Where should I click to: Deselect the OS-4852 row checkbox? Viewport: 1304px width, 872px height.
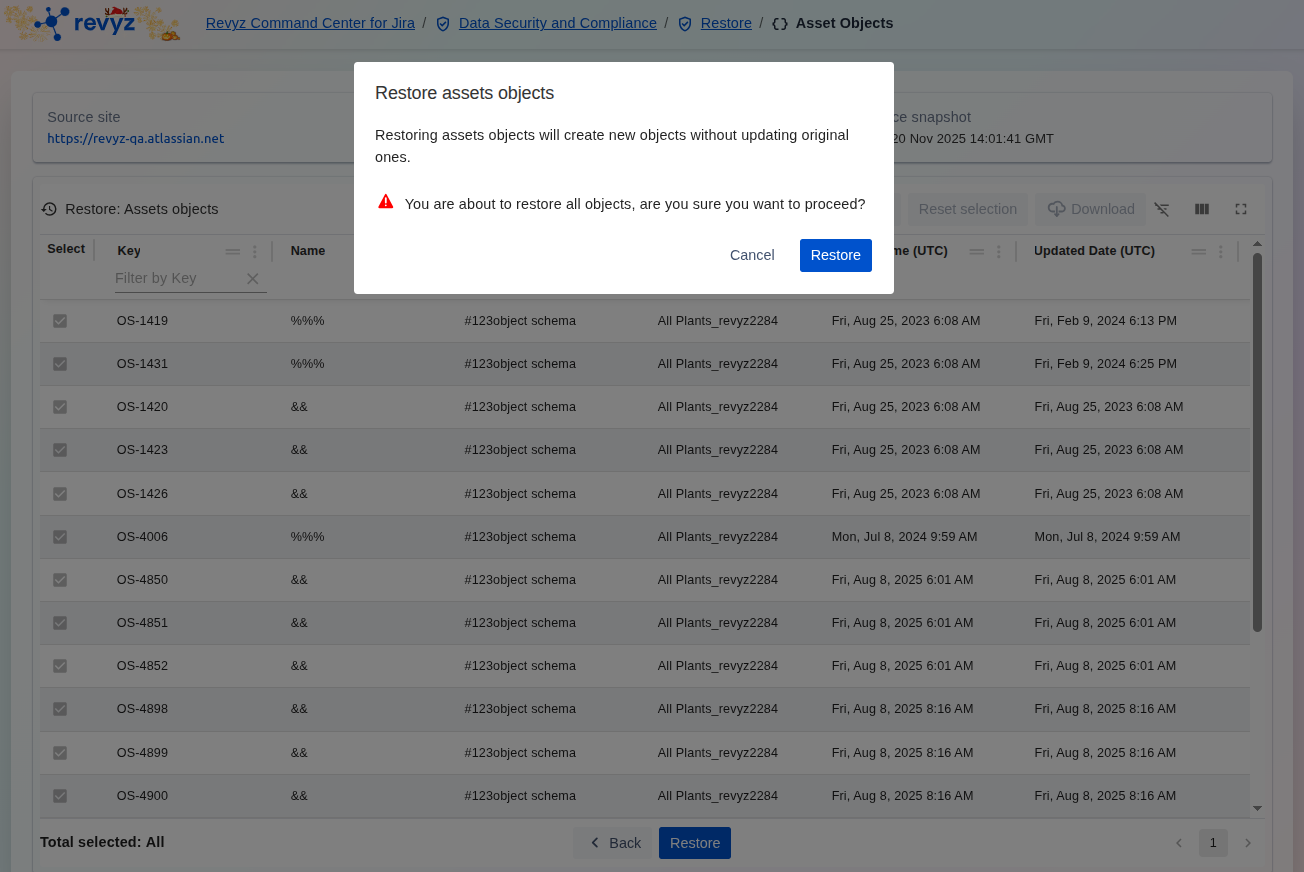(x=60, y=666)
